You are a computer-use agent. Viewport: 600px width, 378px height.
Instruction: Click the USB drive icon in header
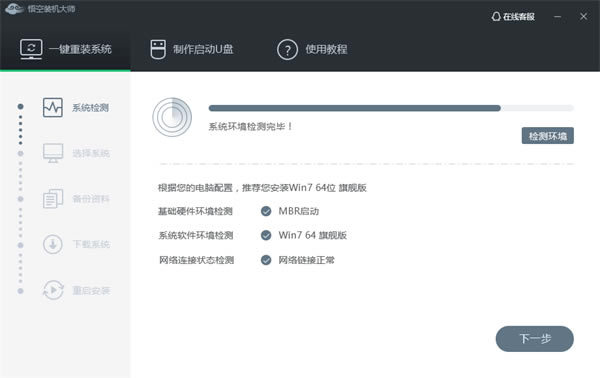[158, 49]
